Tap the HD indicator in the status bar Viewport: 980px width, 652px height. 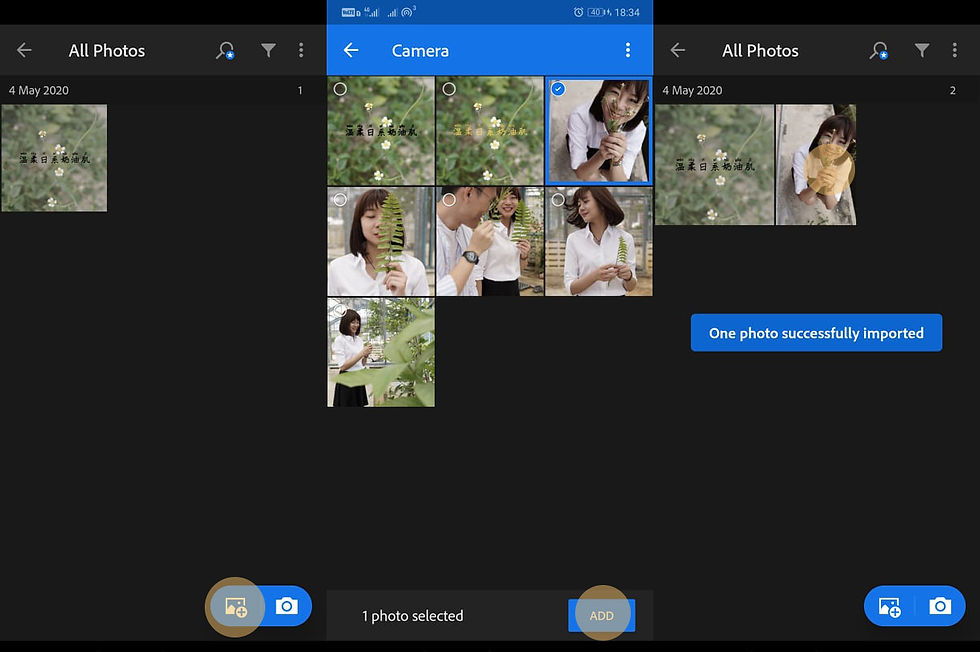coord(351,12)
